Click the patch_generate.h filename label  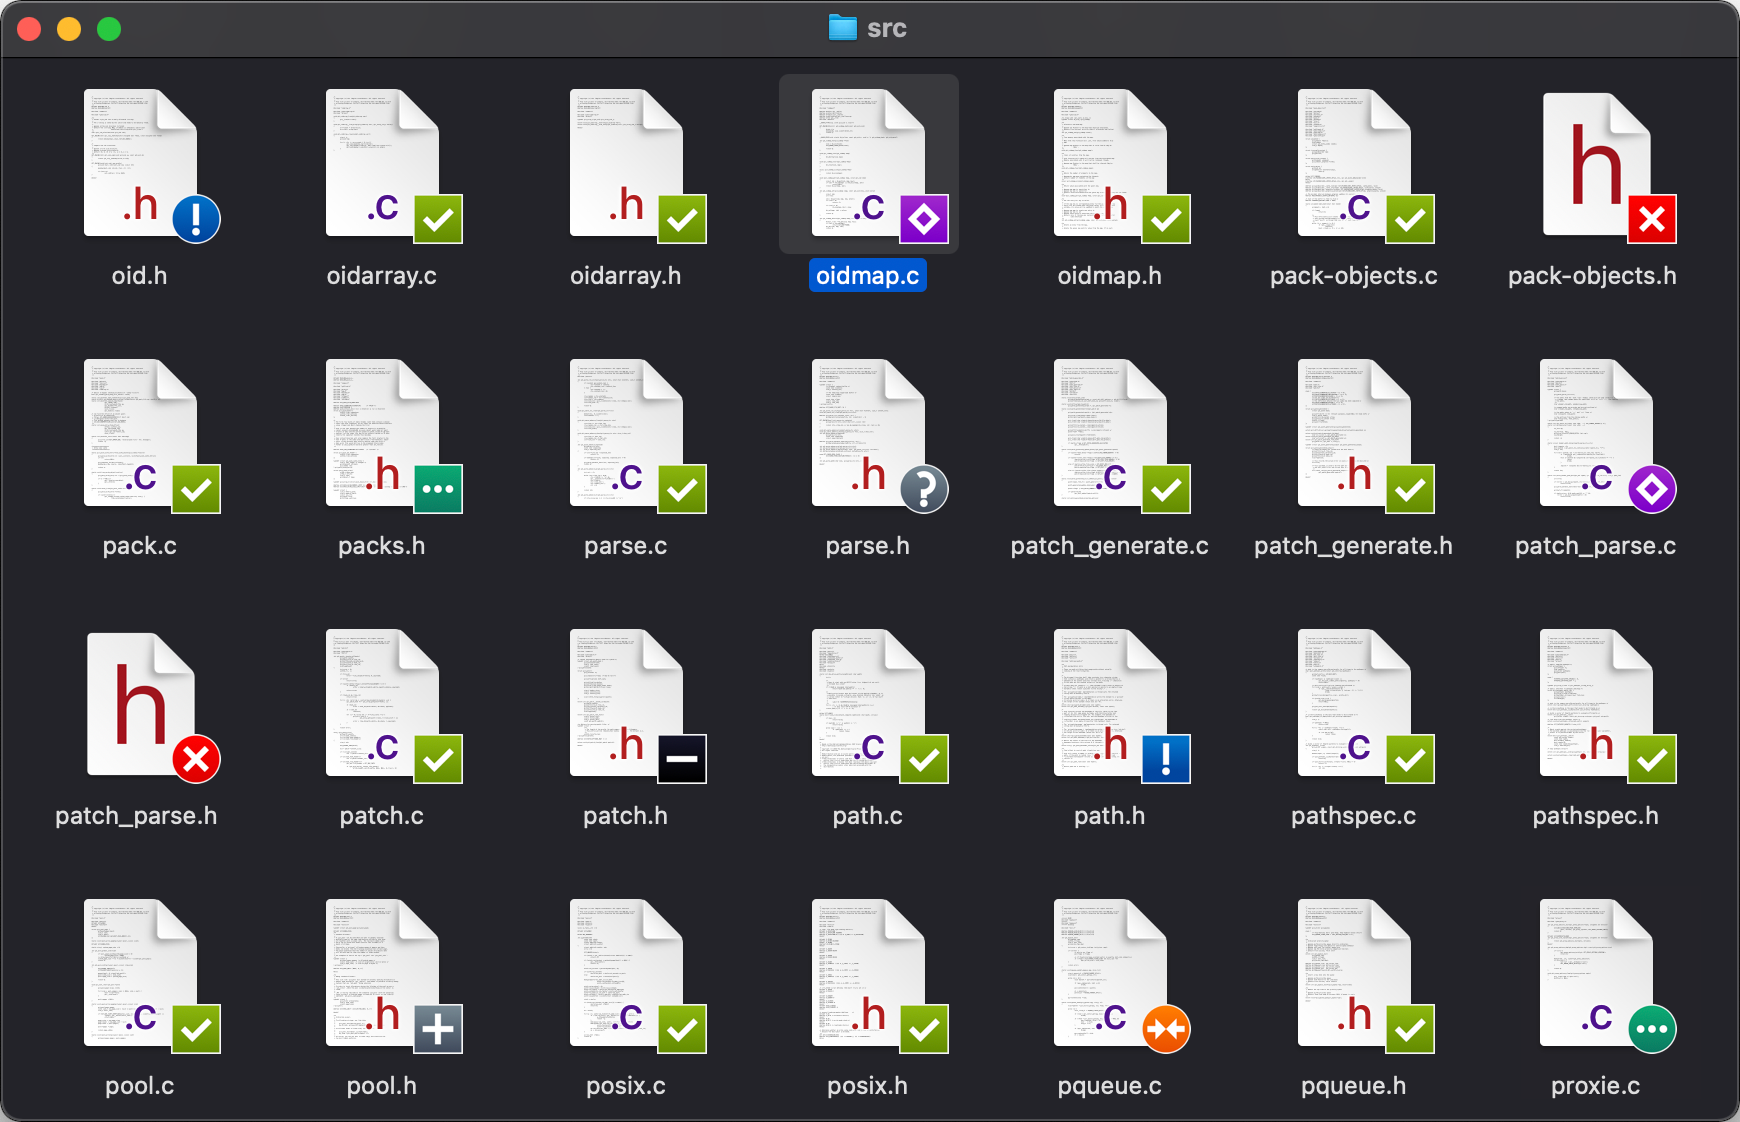1354,546
